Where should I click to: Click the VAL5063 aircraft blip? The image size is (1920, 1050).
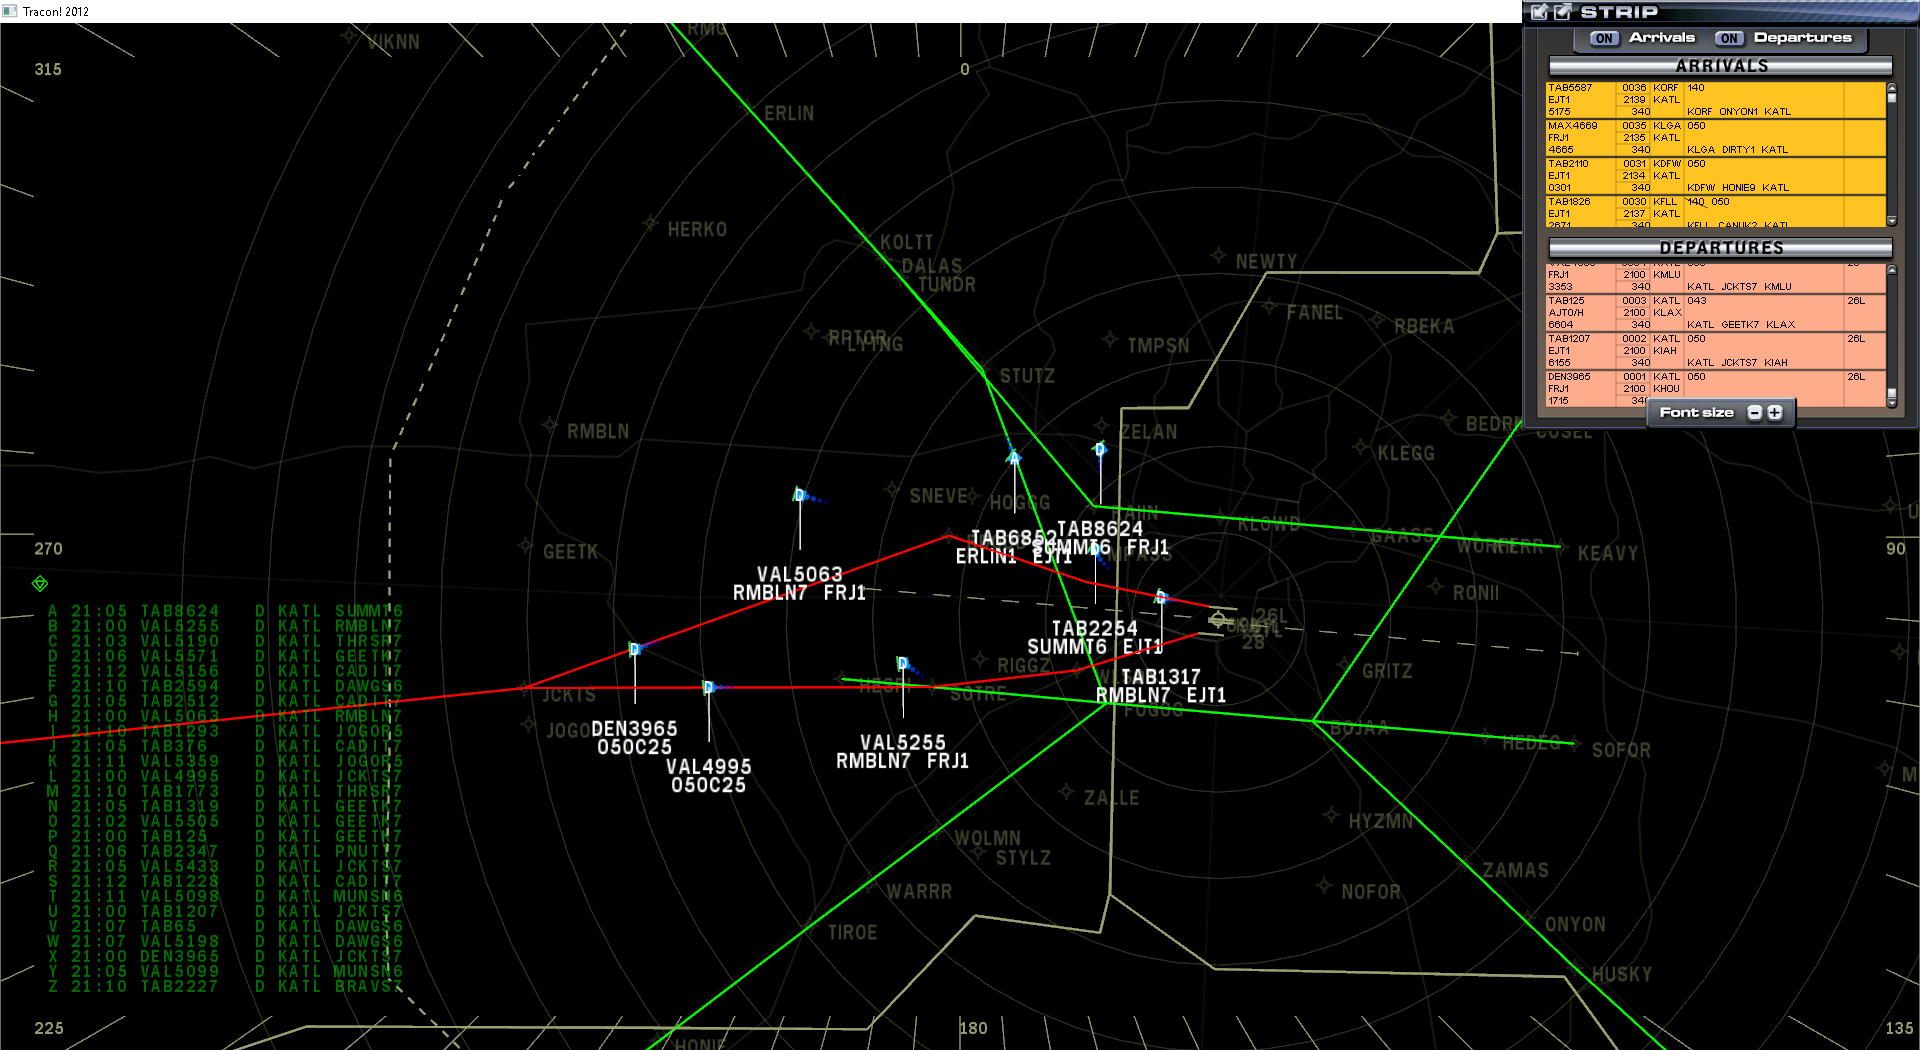pos(800,496)
